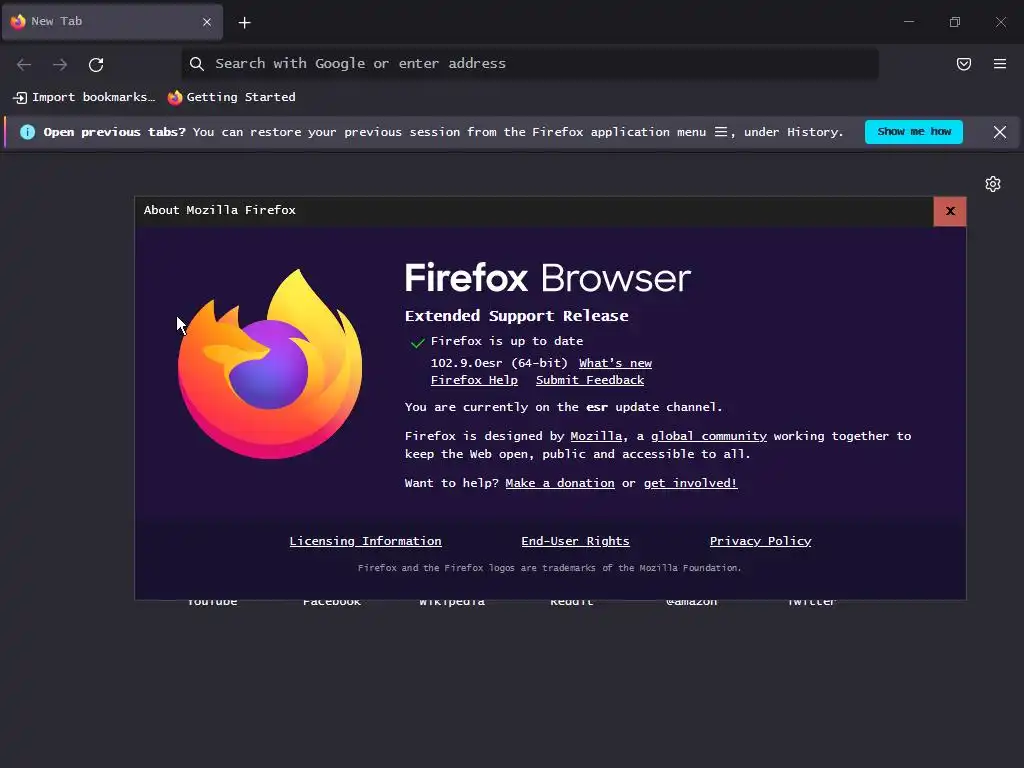Viewport: 1024px width, 768px height.
Task: Dismiss the Open previous tabs notification
Action: pyautogui.click(x=1000, y=132)
